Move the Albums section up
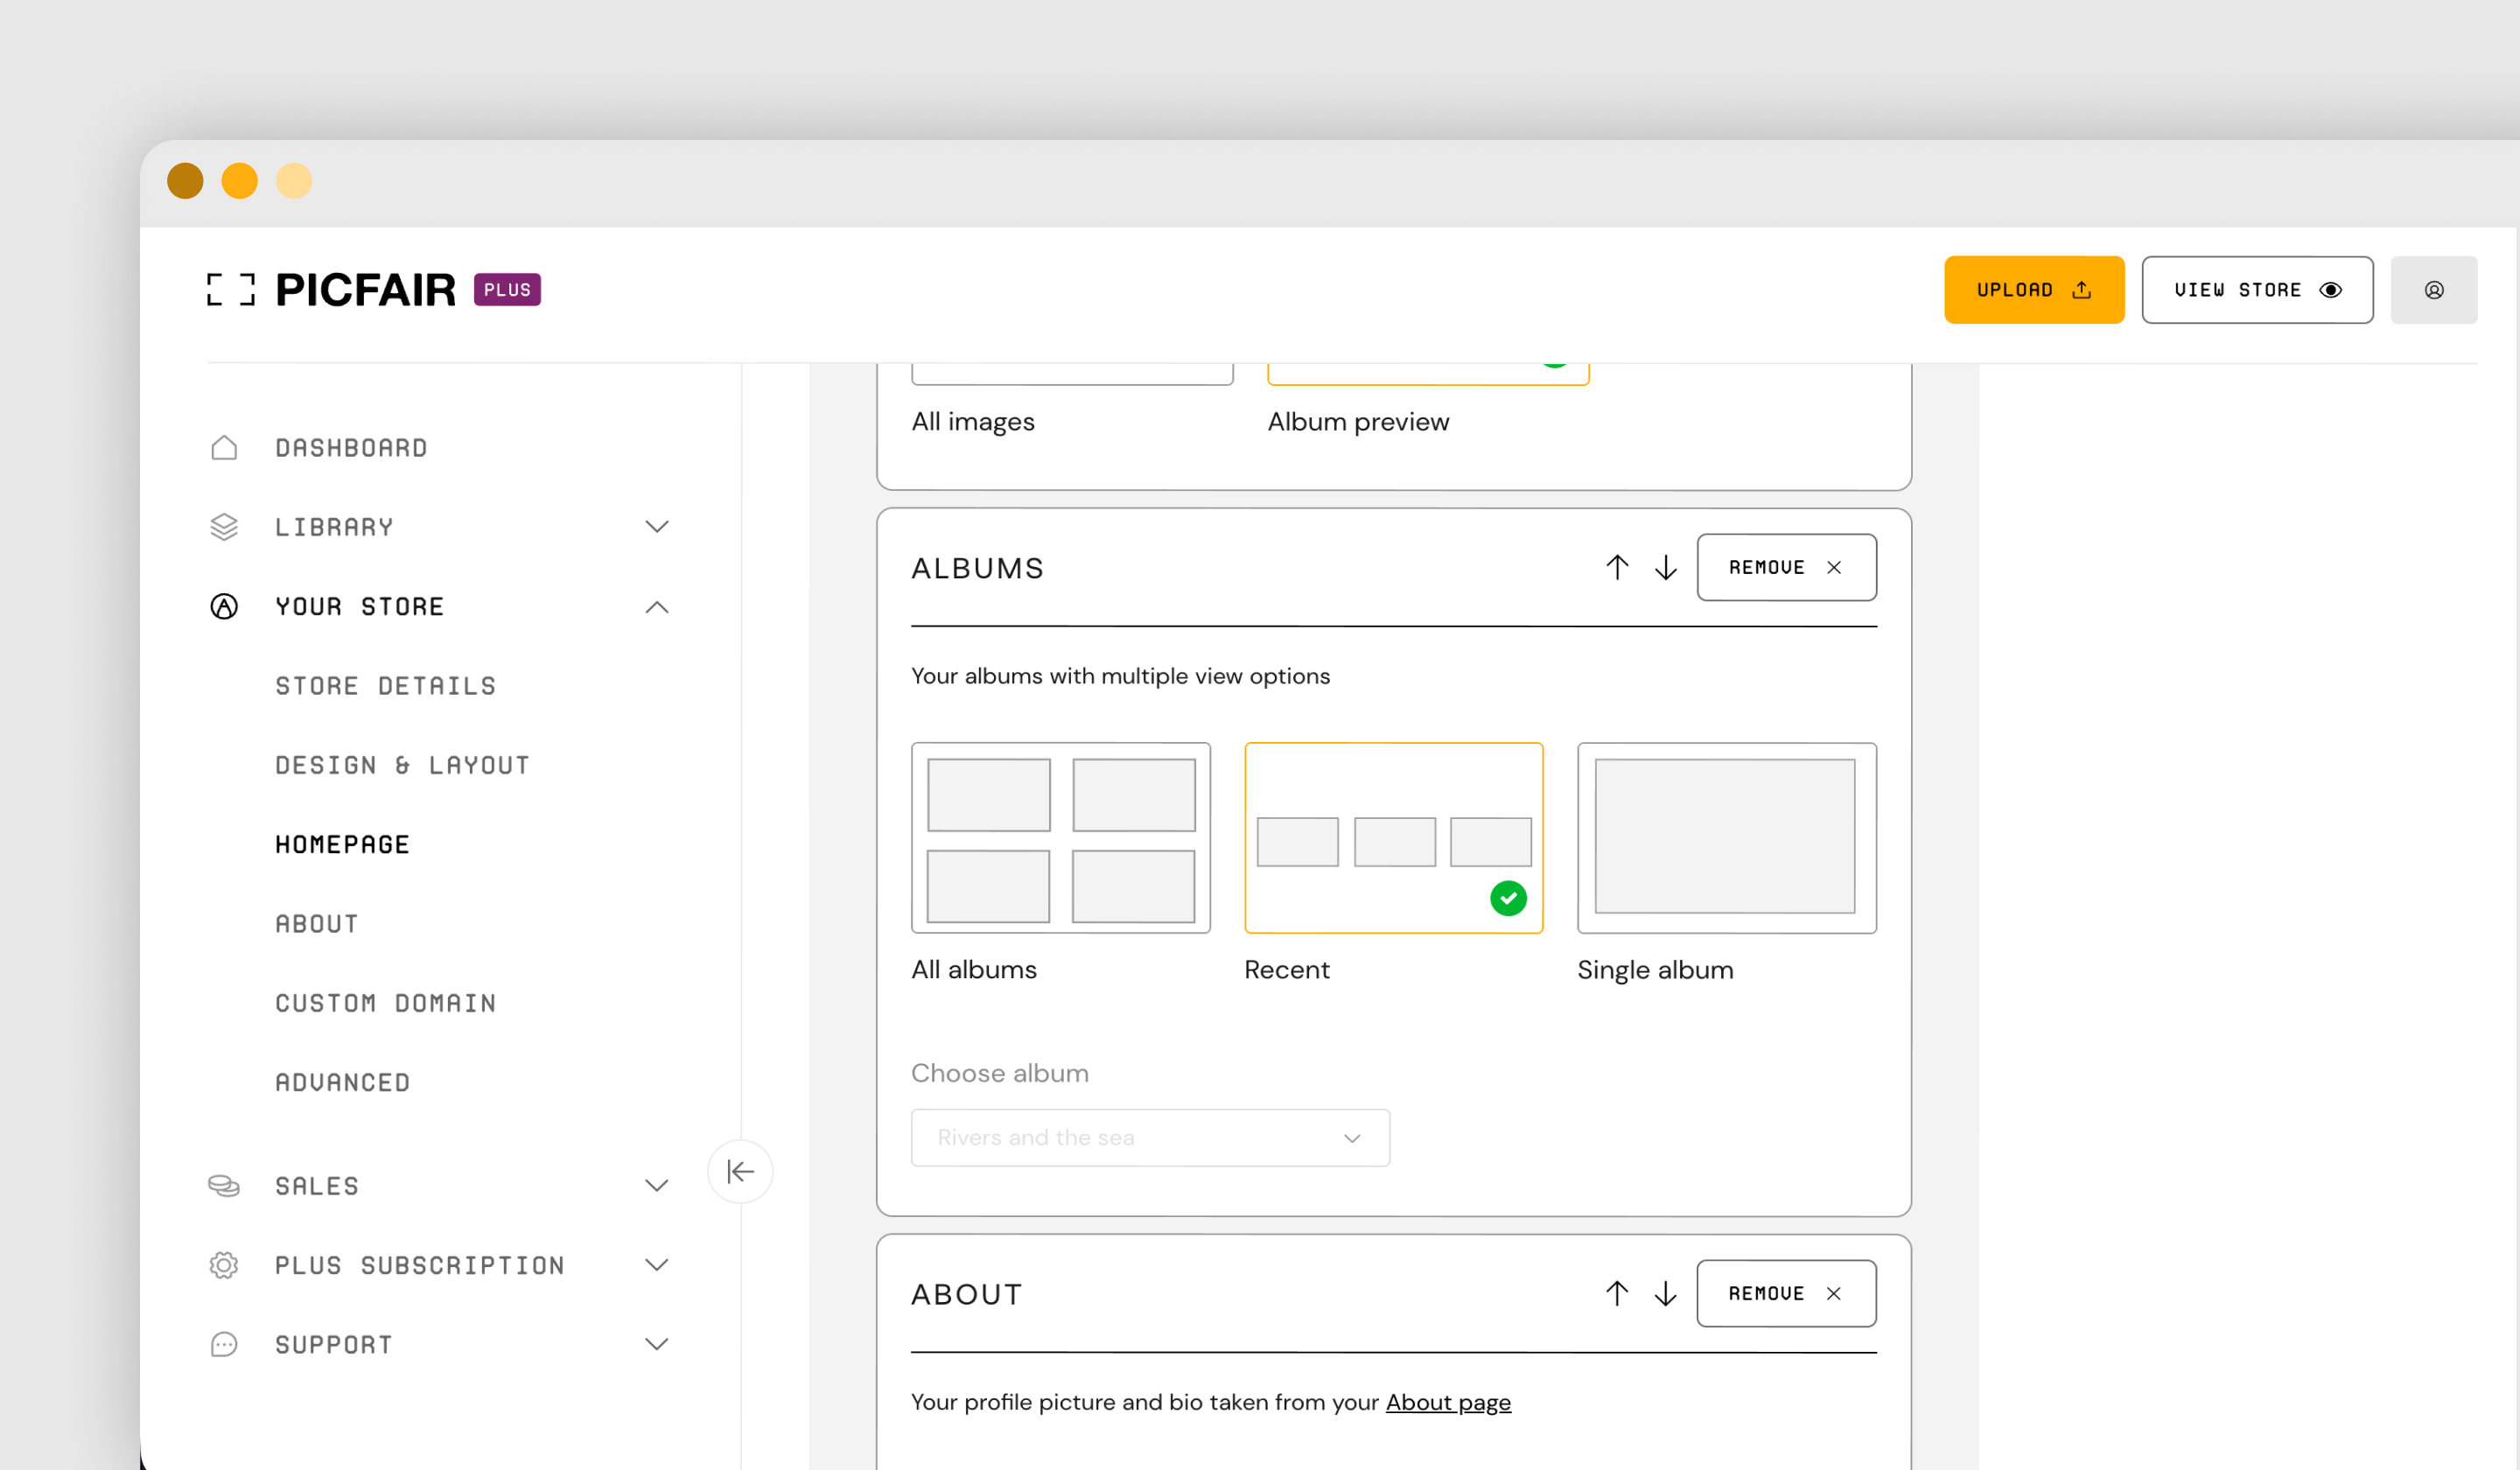 pos(1617,567)
